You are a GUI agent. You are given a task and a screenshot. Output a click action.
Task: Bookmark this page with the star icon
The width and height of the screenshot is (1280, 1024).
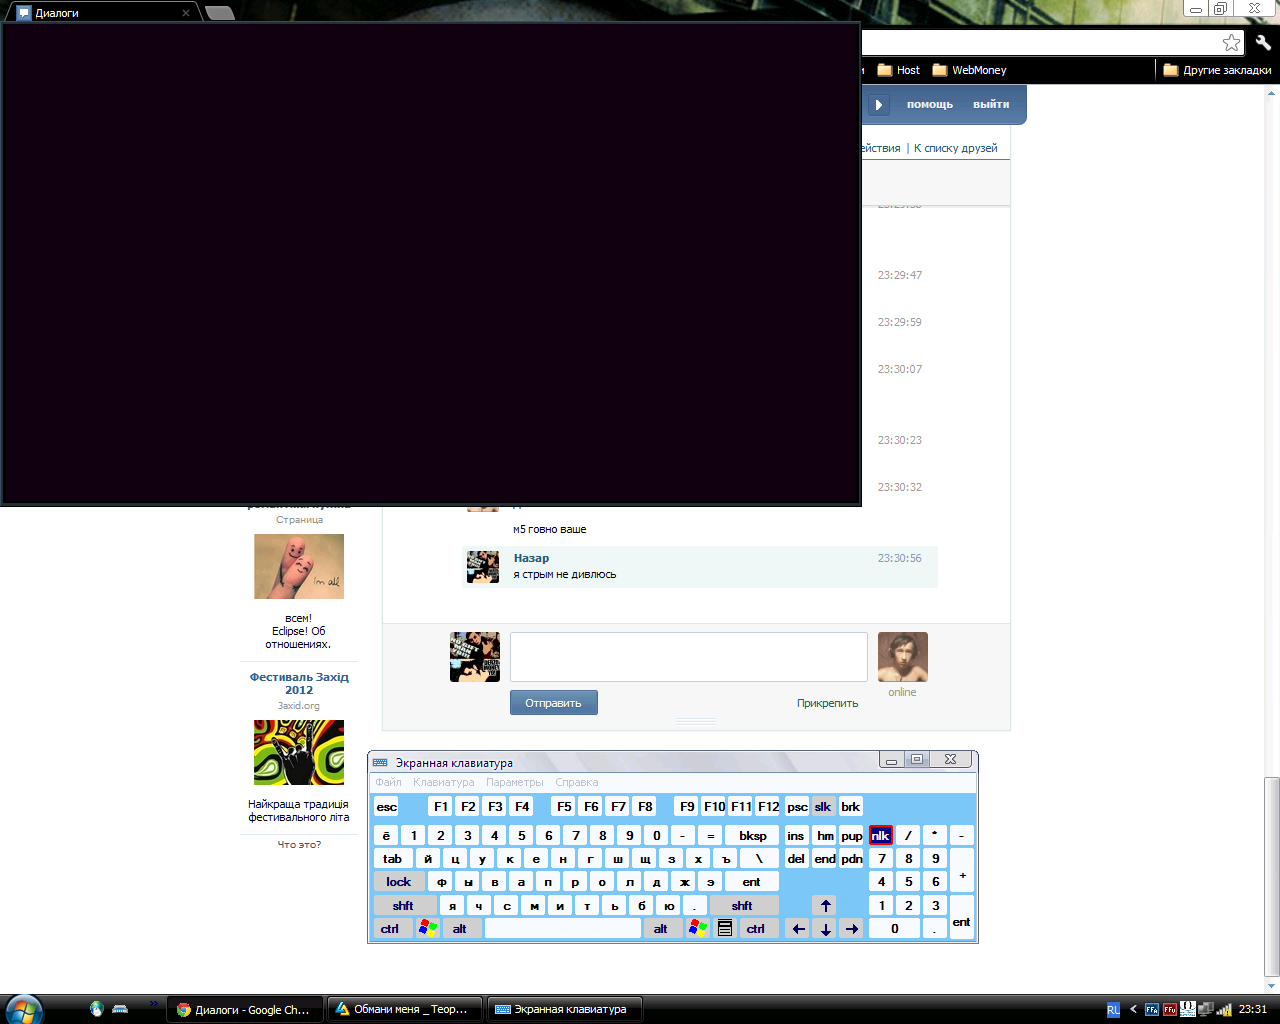coord(1231,43)
